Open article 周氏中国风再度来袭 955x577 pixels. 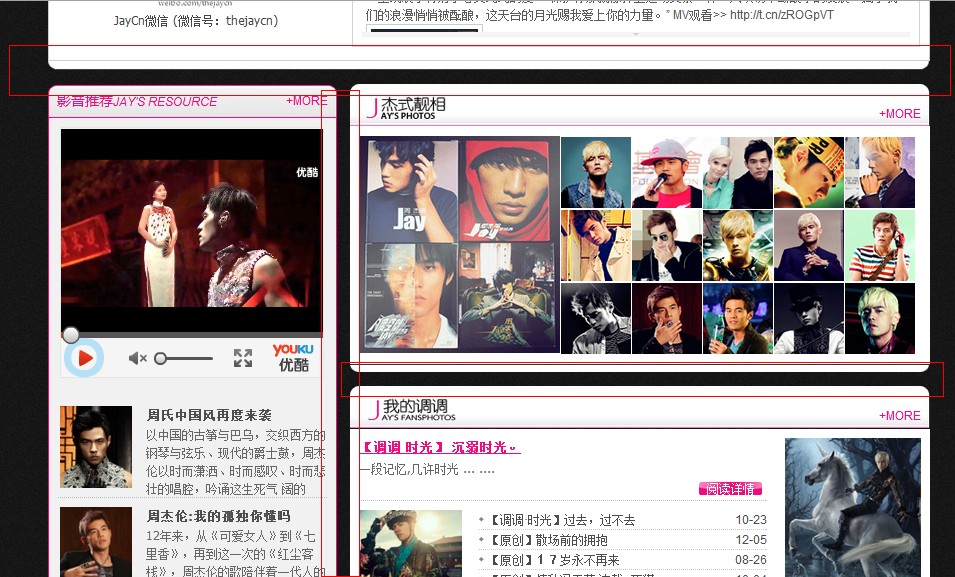pos(209,416)
